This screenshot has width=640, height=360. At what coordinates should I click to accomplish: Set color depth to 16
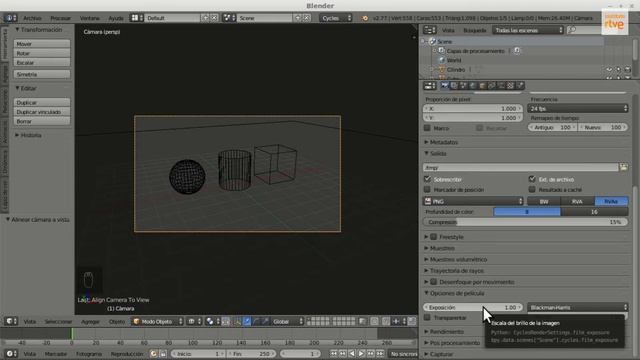point(594,212)
